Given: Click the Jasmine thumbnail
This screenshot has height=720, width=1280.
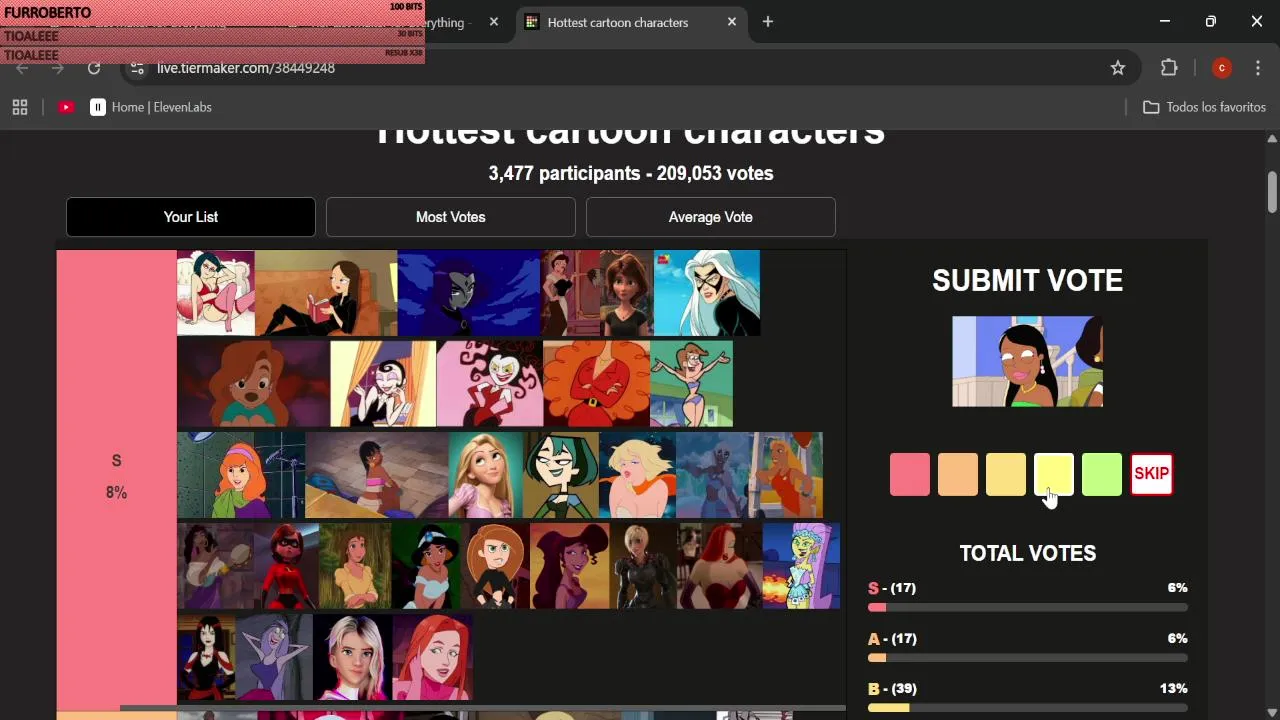Looking at the screenshot, I should coord(427,566).
